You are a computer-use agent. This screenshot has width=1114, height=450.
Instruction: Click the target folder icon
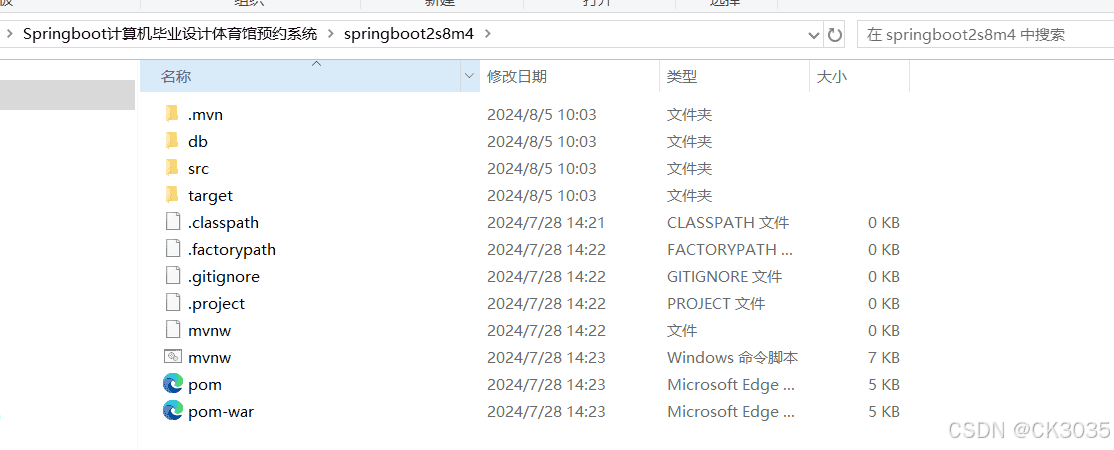click(172, 195)
